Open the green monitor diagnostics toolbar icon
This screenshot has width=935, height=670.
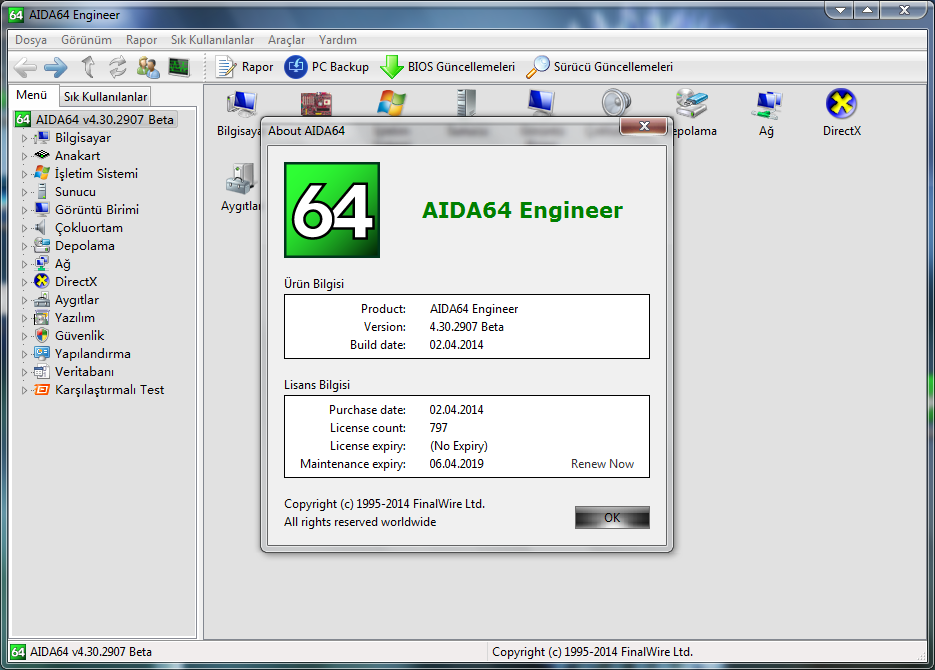(179, 67)
